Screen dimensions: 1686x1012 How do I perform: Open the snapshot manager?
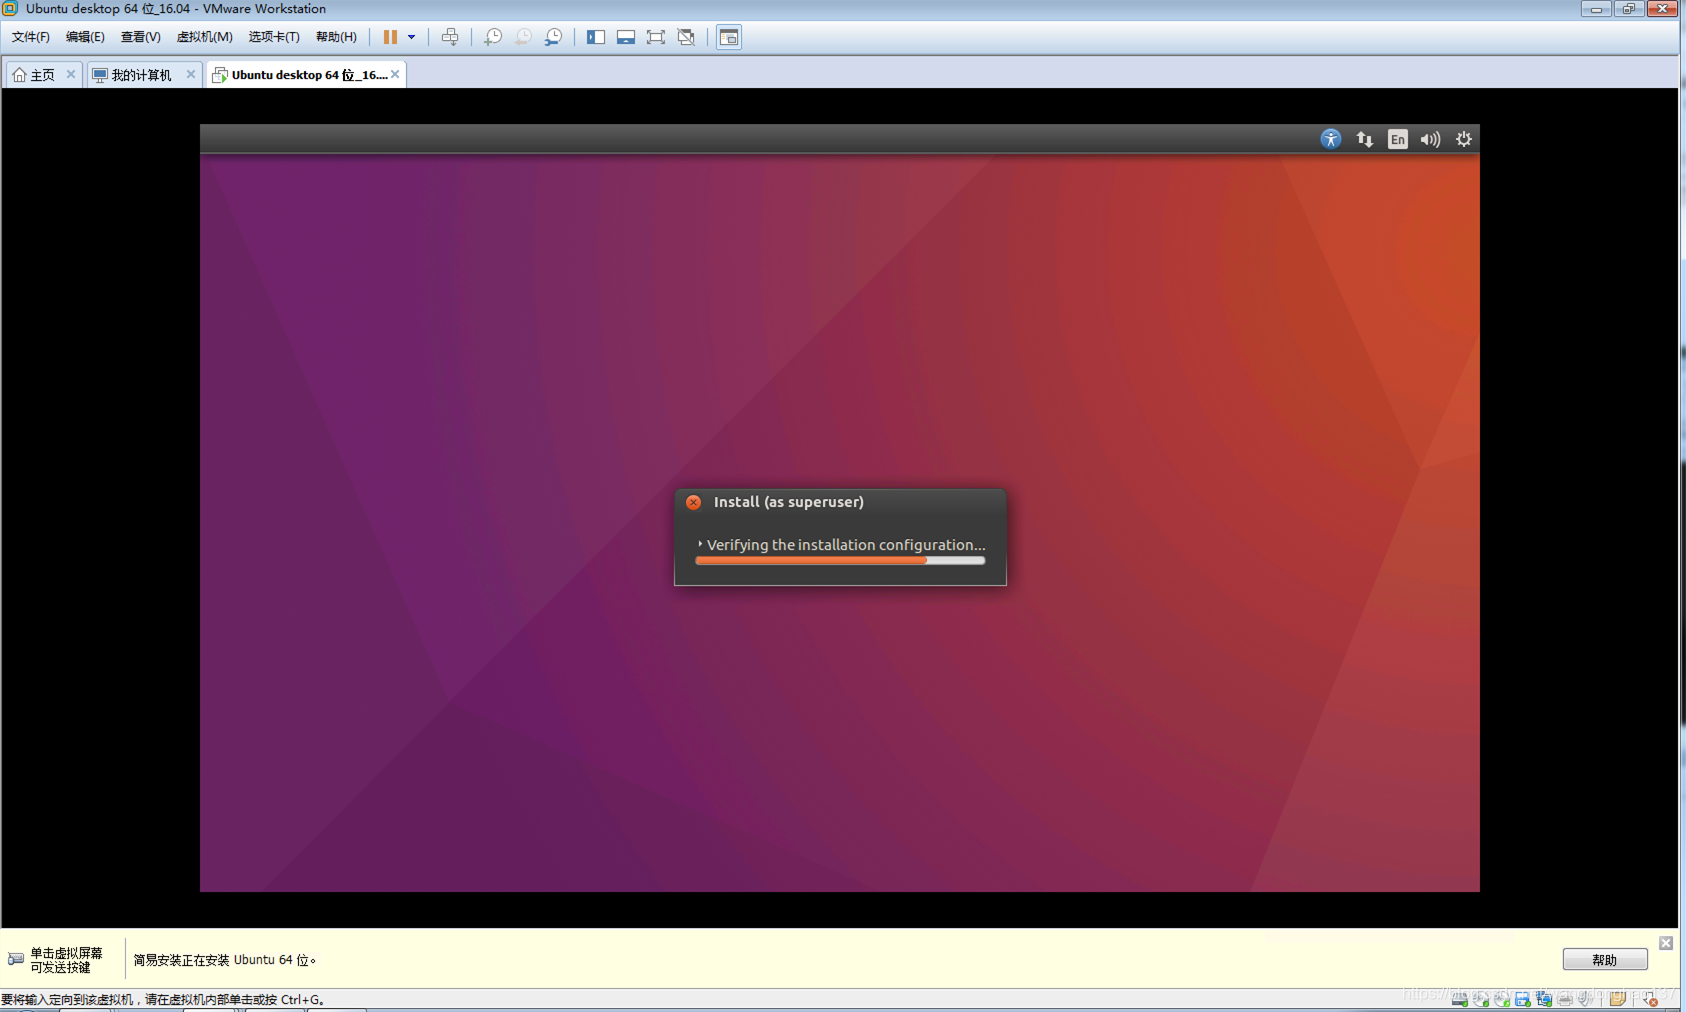pyautogui.click(x=553, y=37)
